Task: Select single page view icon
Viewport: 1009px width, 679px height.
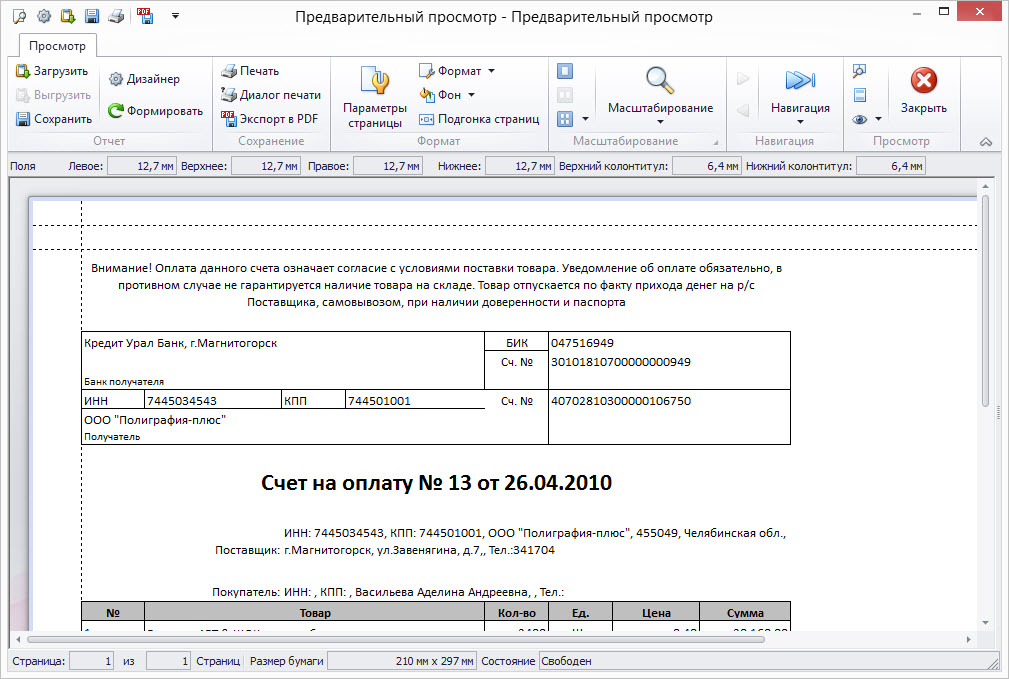Action: pos(565,71)
